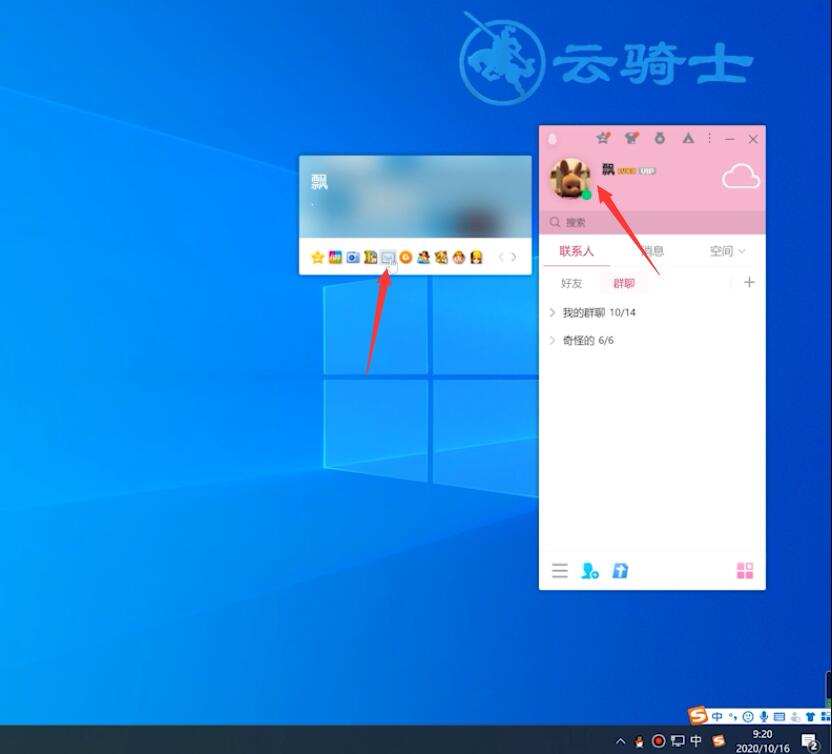
Task: Click the green online status dot
Action: coord(586,195)
